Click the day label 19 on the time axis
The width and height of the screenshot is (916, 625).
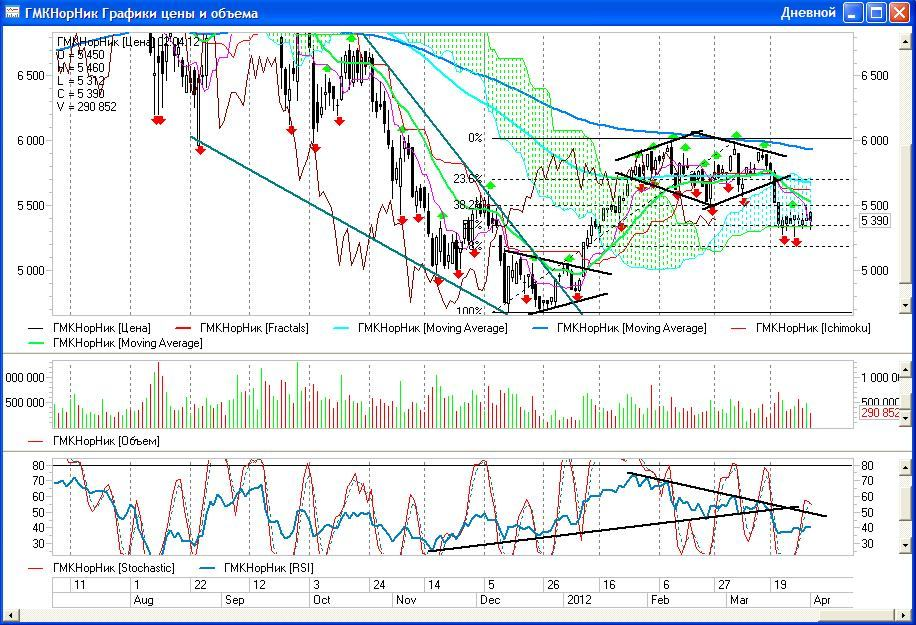click(x=779, y=585)
